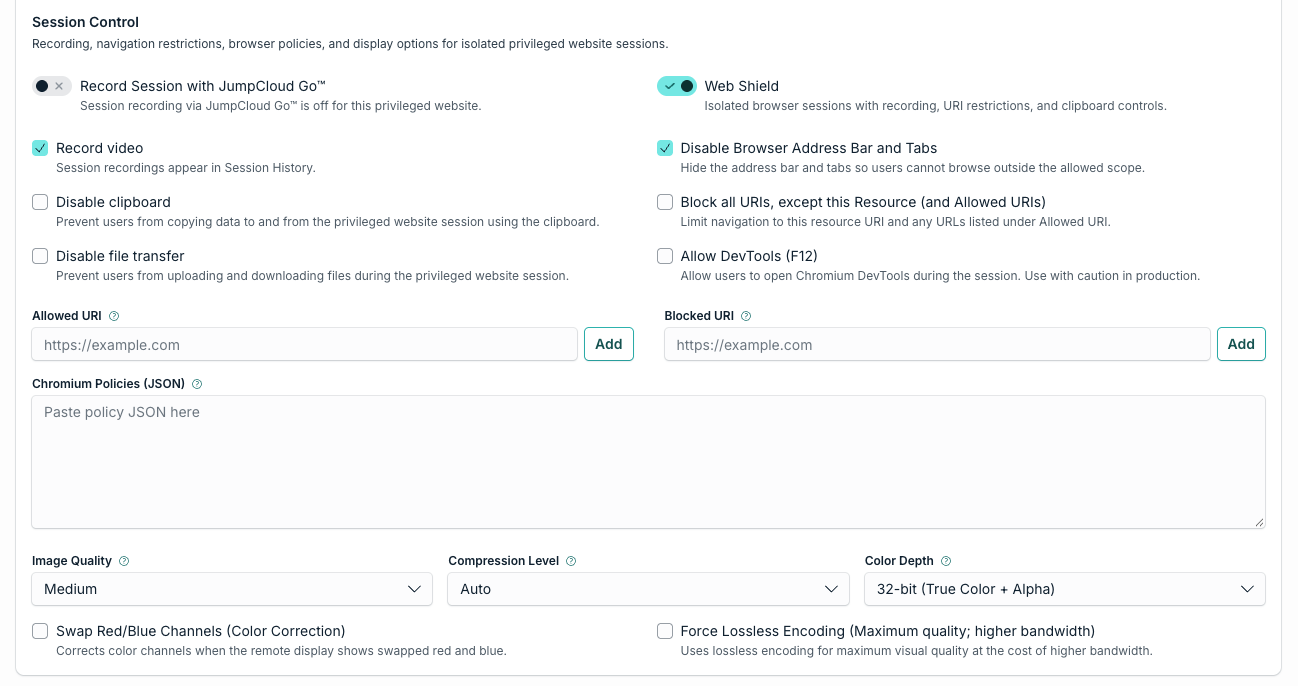Viewport: 1298px width, 686px height.
Task: Click the help icon beside Blocked URI
Action: pyautogui.click(x=746, y=316)
